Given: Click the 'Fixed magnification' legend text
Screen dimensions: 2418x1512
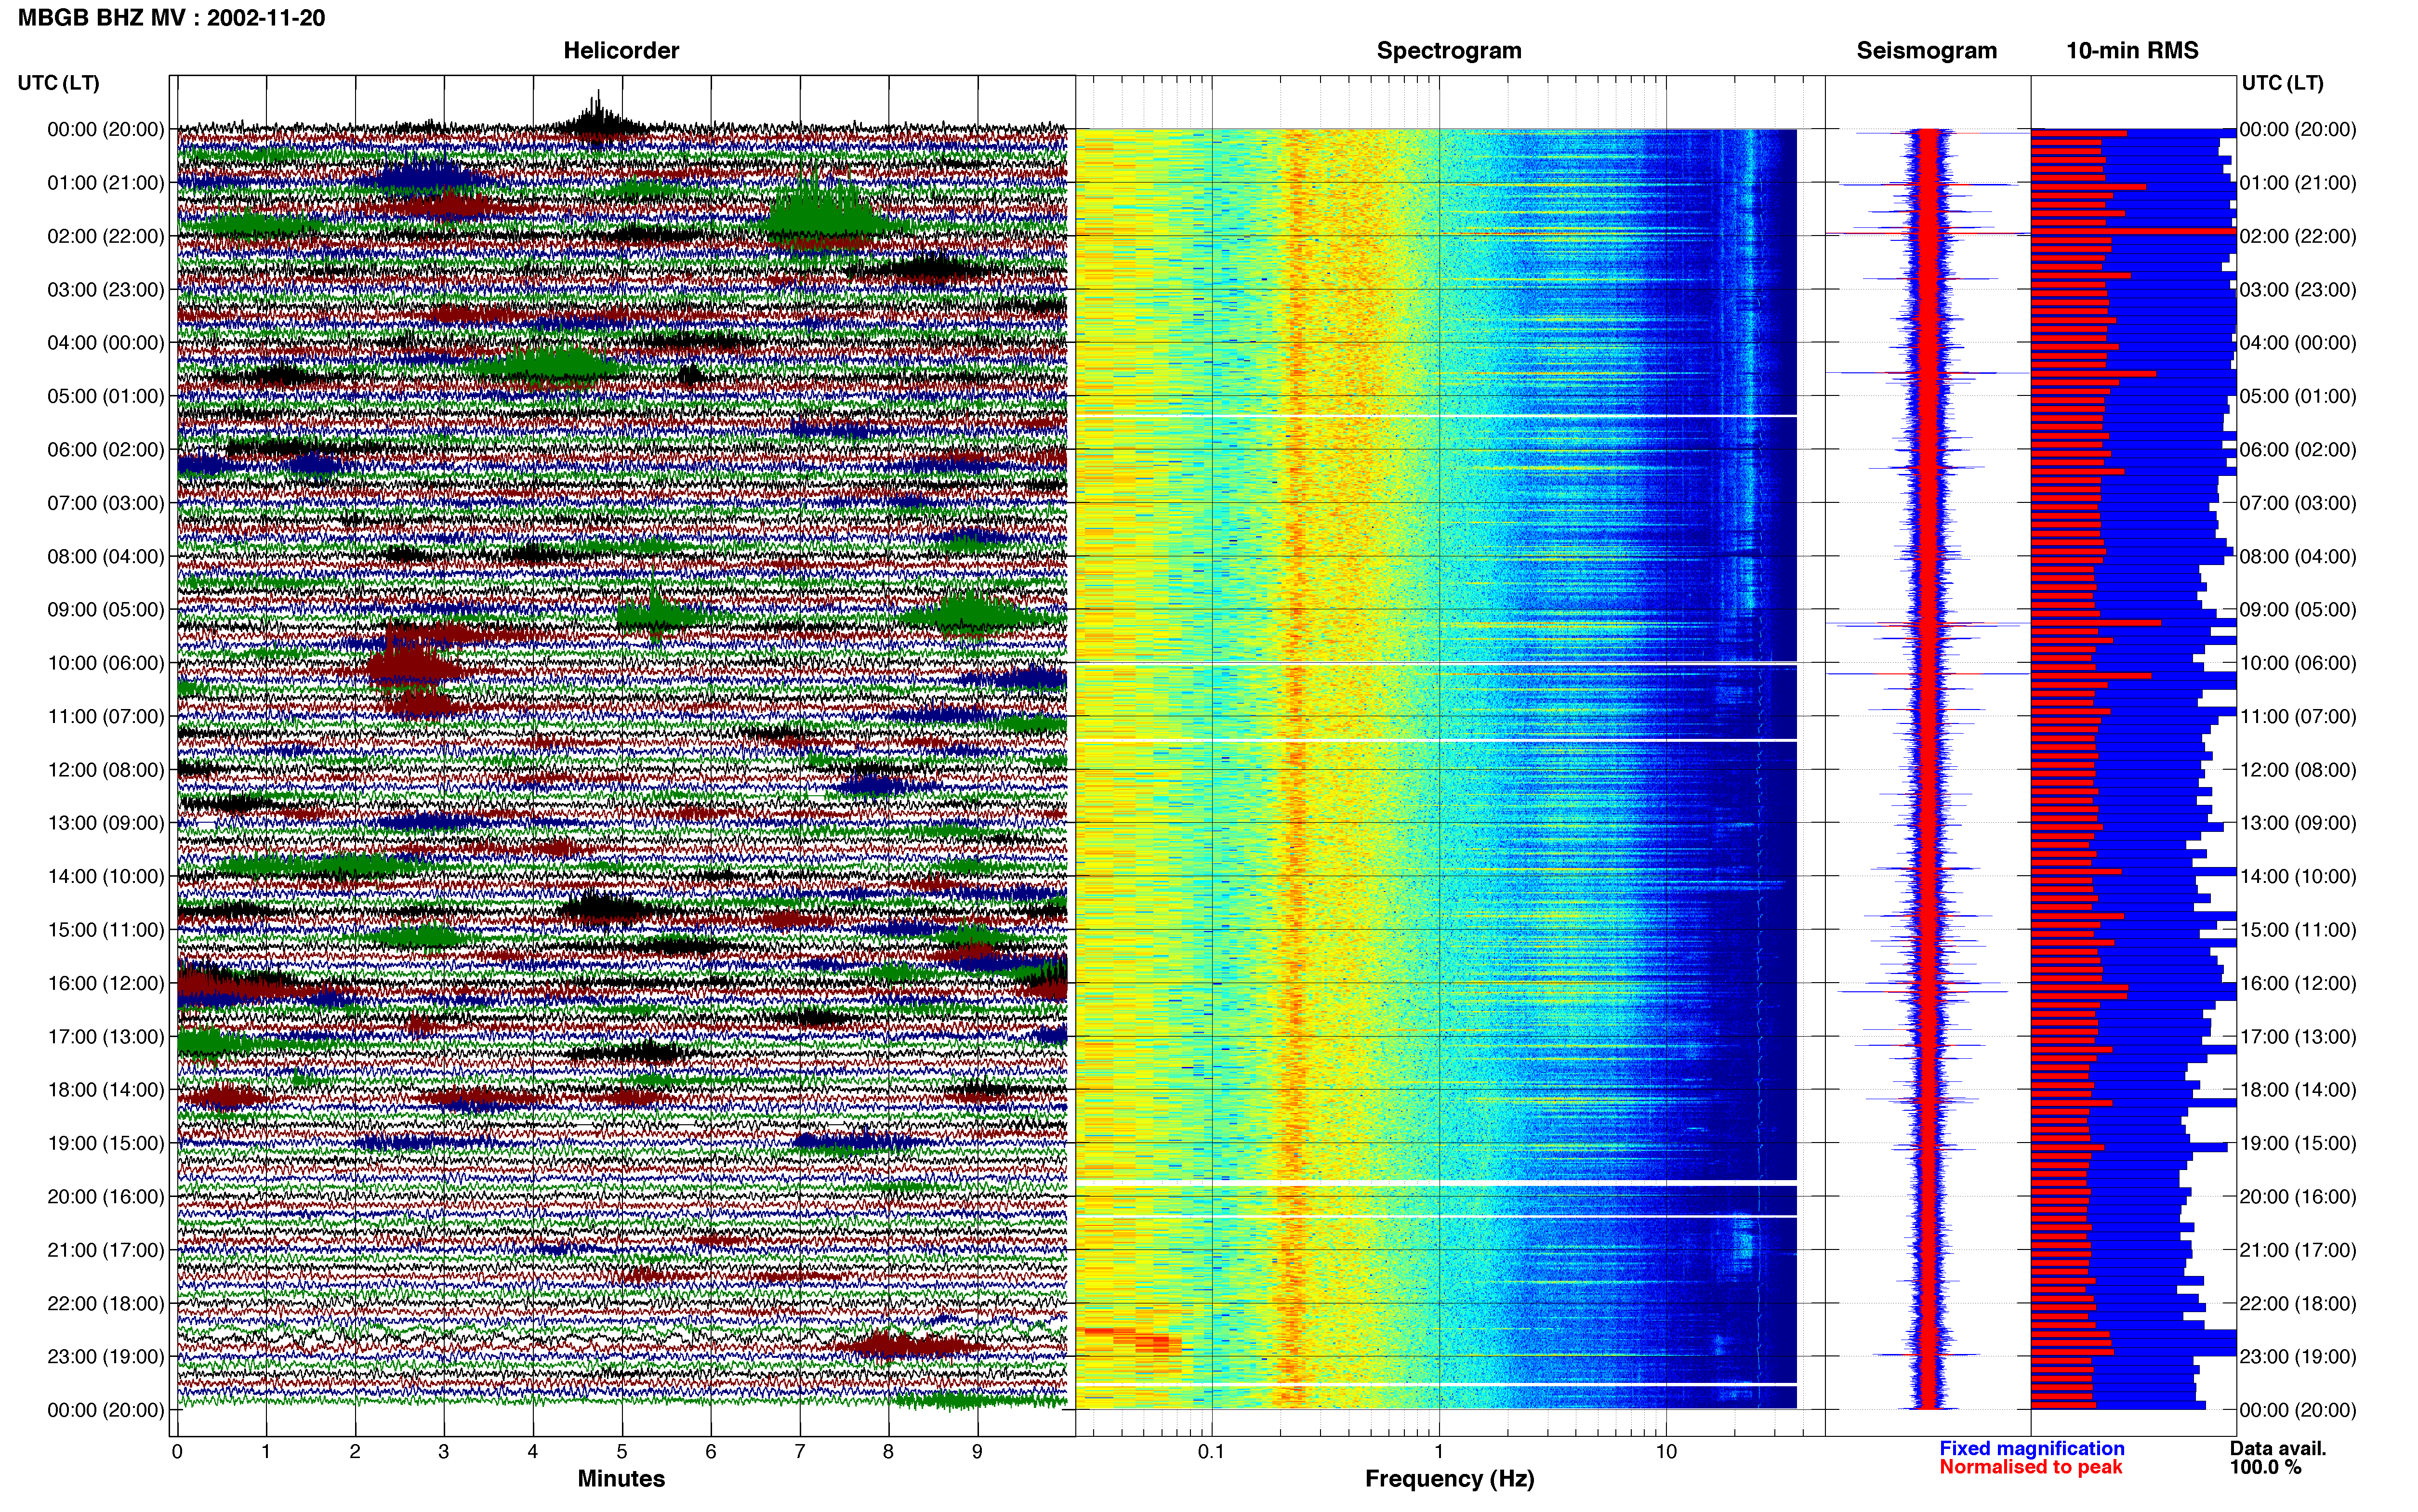Looking at the screenshot, I should click(x=2032, y=1448).
